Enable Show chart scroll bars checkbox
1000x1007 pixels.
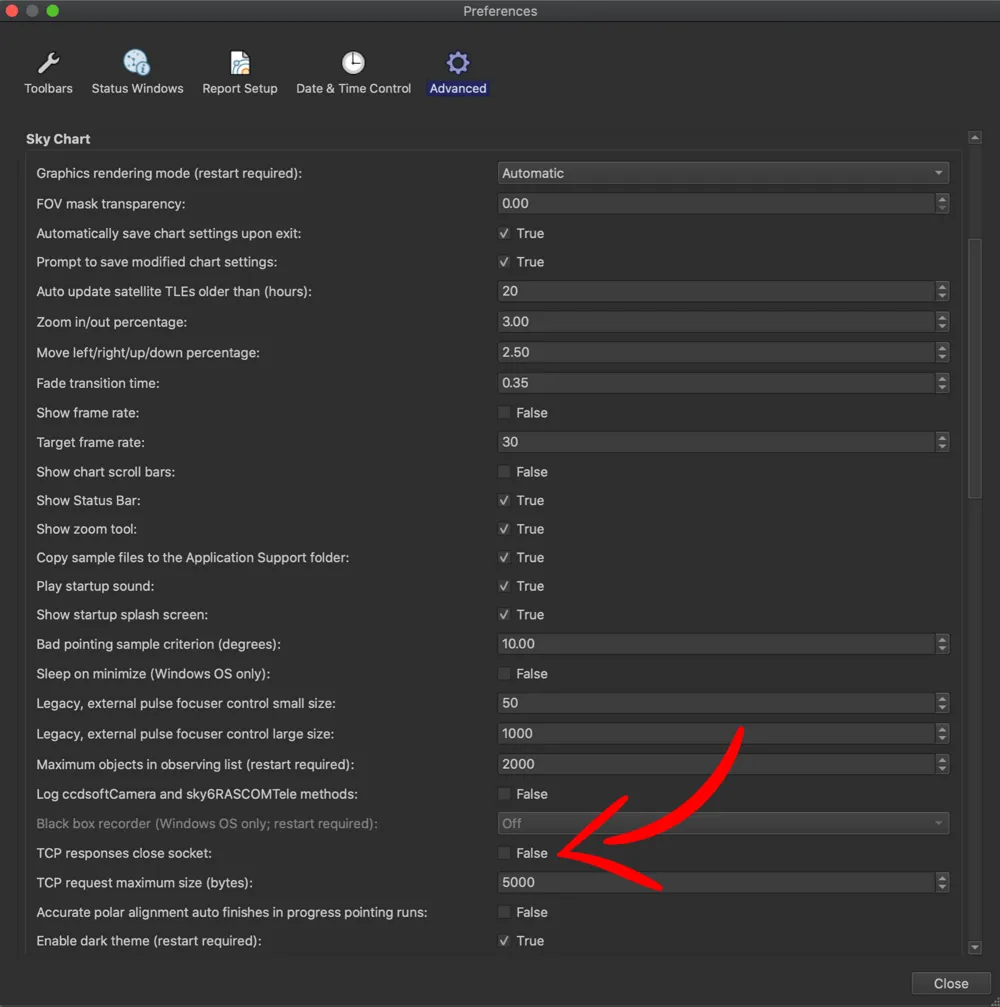point(504,472)
